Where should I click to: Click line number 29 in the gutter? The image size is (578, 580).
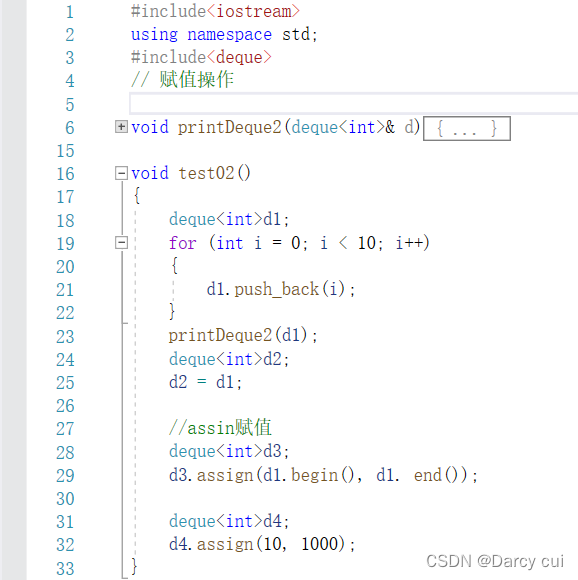65,476
